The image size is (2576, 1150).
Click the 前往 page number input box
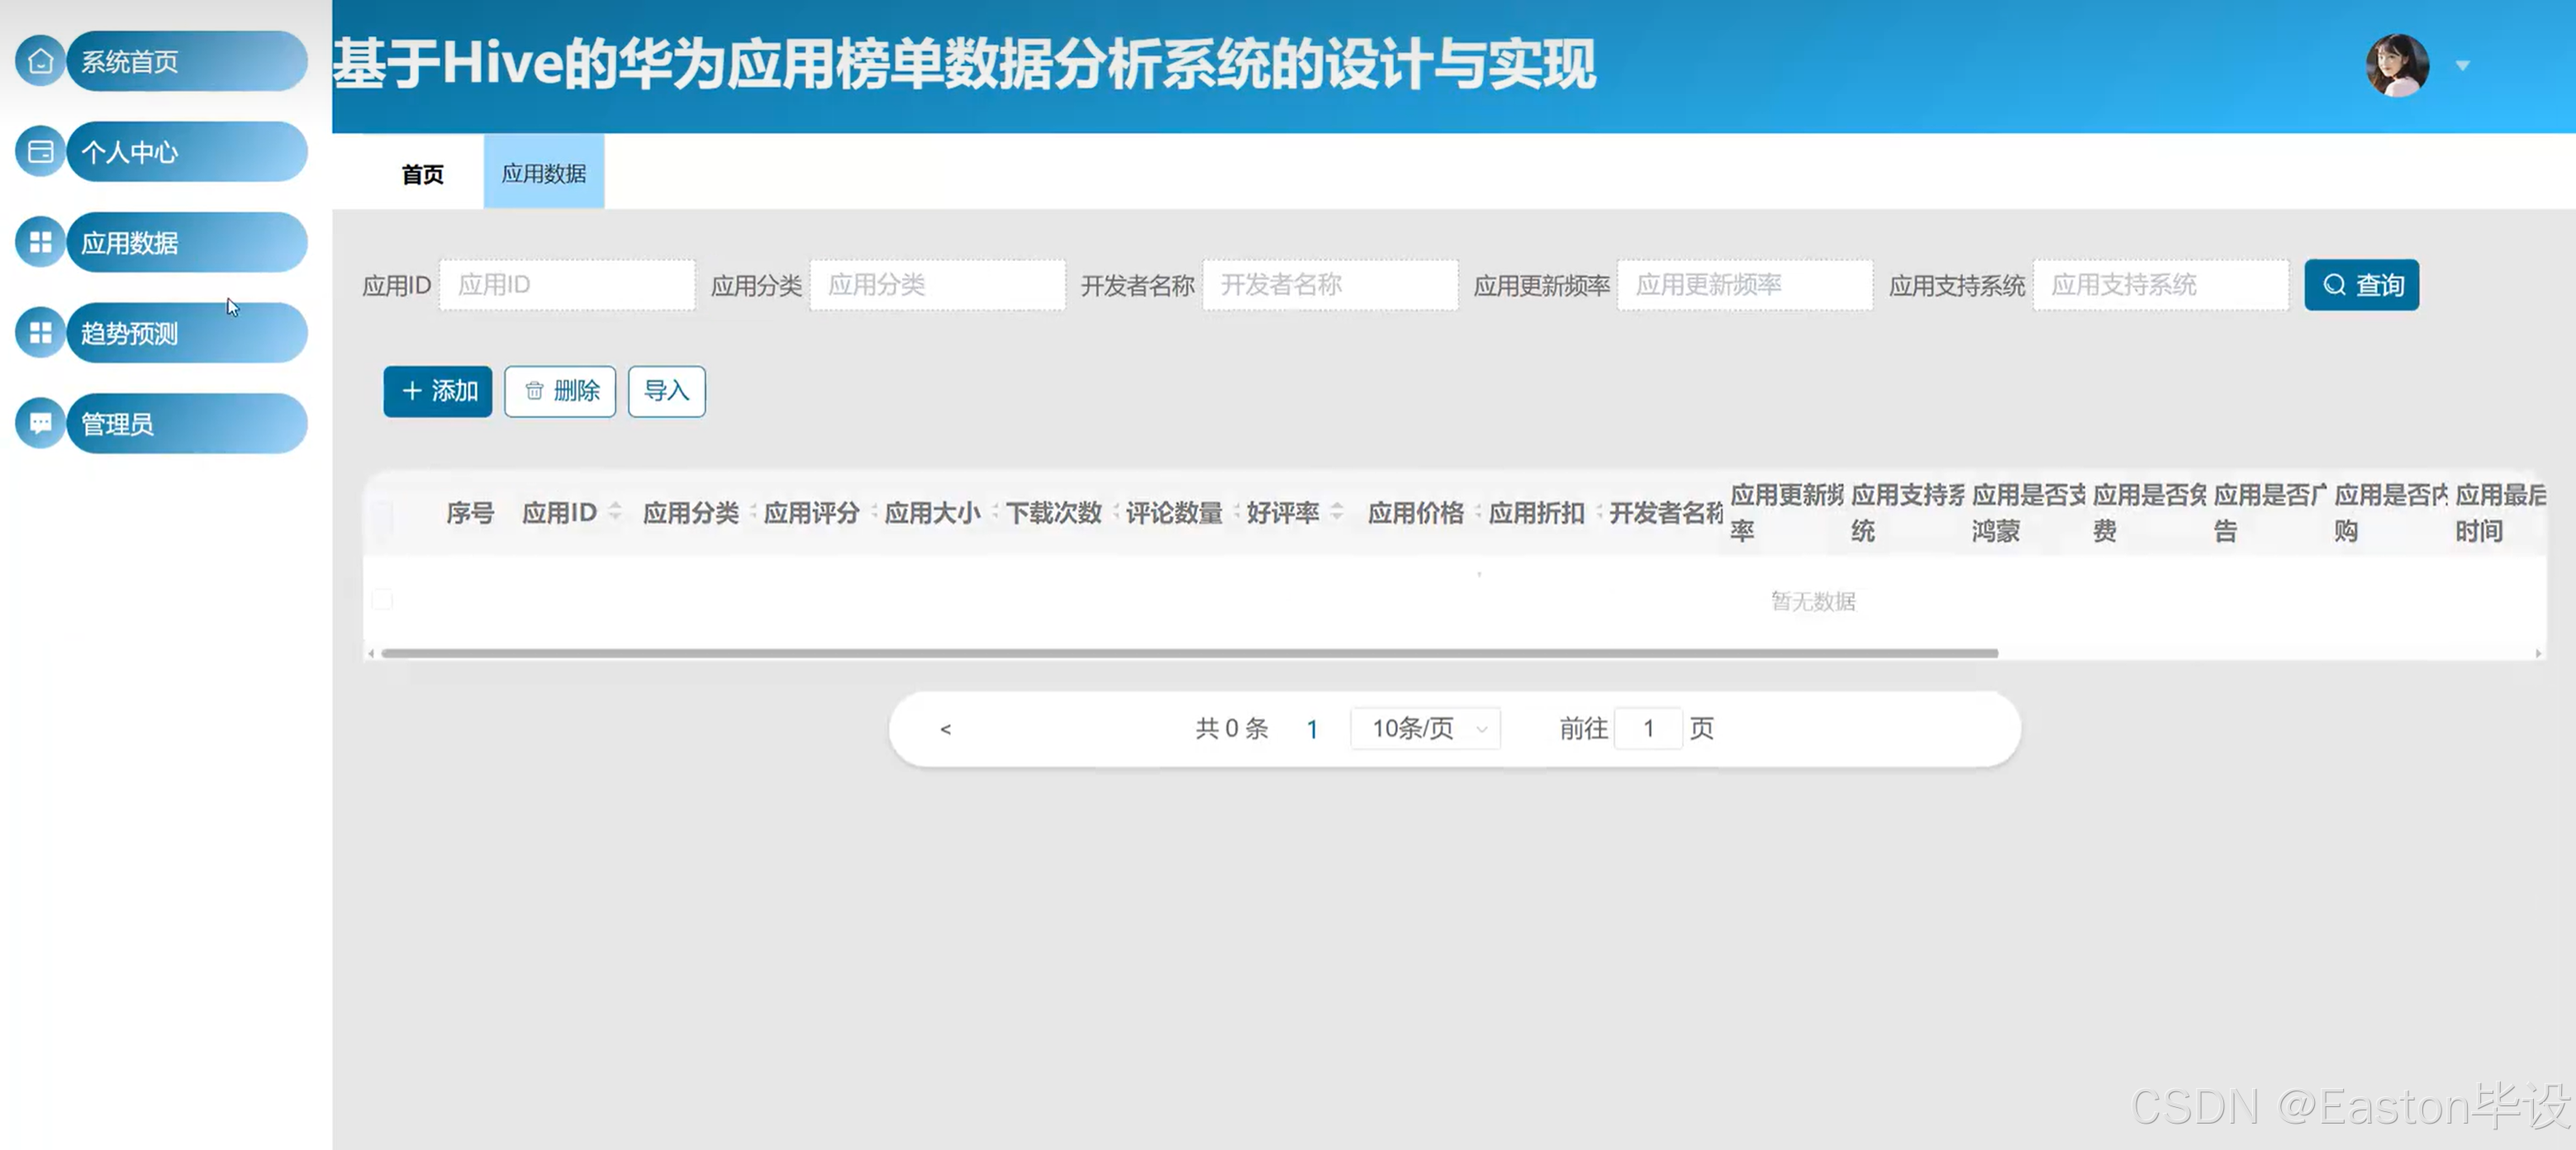(1649, 728)
